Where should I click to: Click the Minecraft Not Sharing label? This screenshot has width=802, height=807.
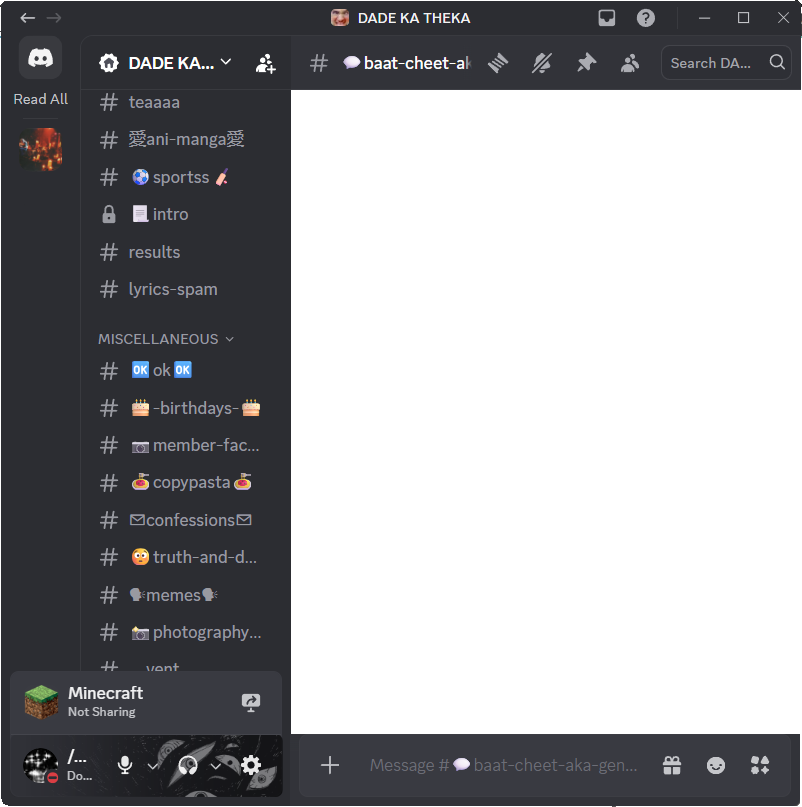point(106,702)
